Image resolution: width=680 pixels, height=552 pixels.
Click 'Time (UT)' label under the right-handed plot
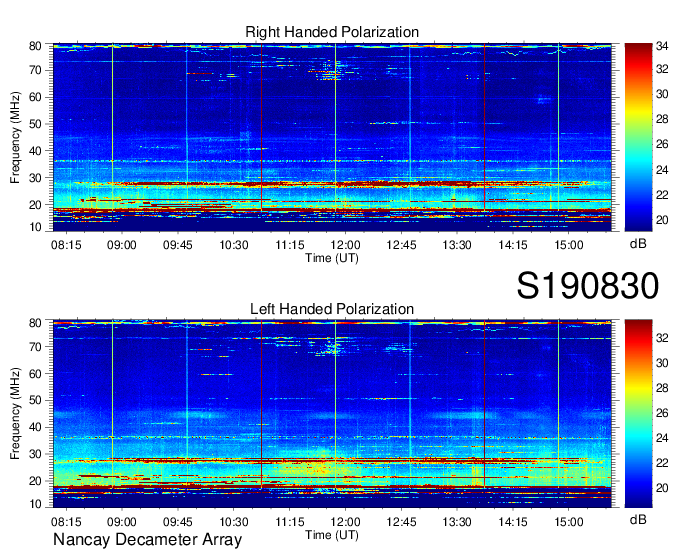(x=332, y=258)
